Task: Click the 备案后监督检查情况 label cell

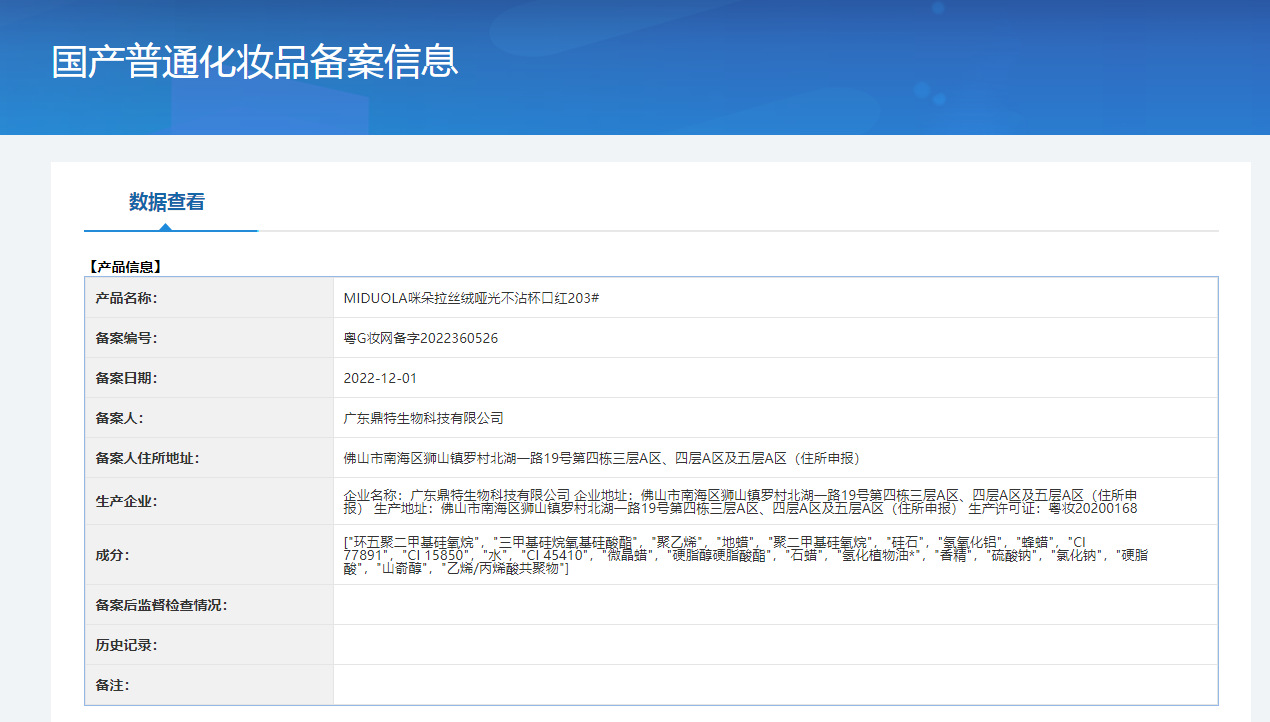Action: 209,605
